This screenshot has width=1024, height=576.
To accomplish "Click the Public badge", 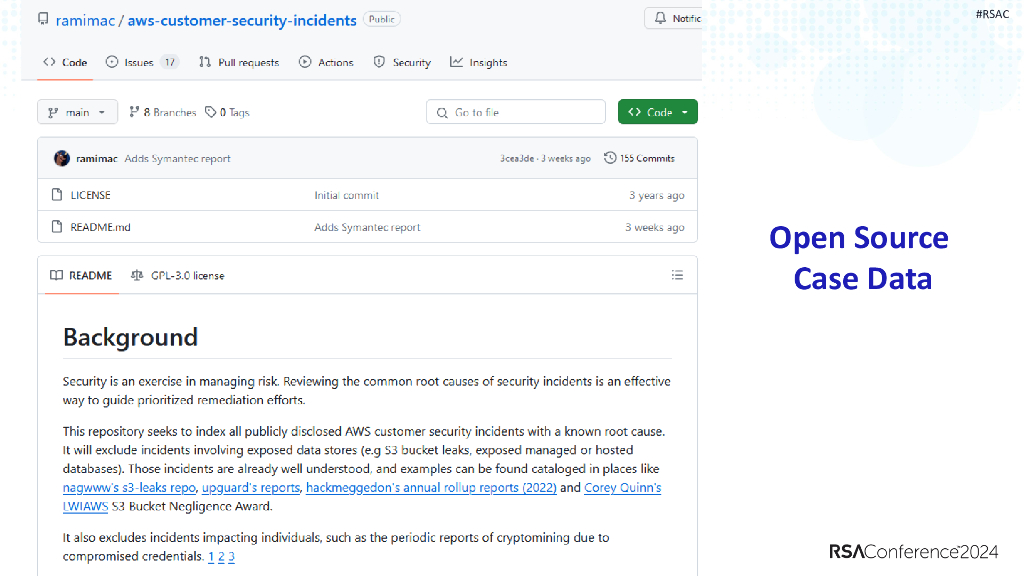I will [x=381, y=20].
